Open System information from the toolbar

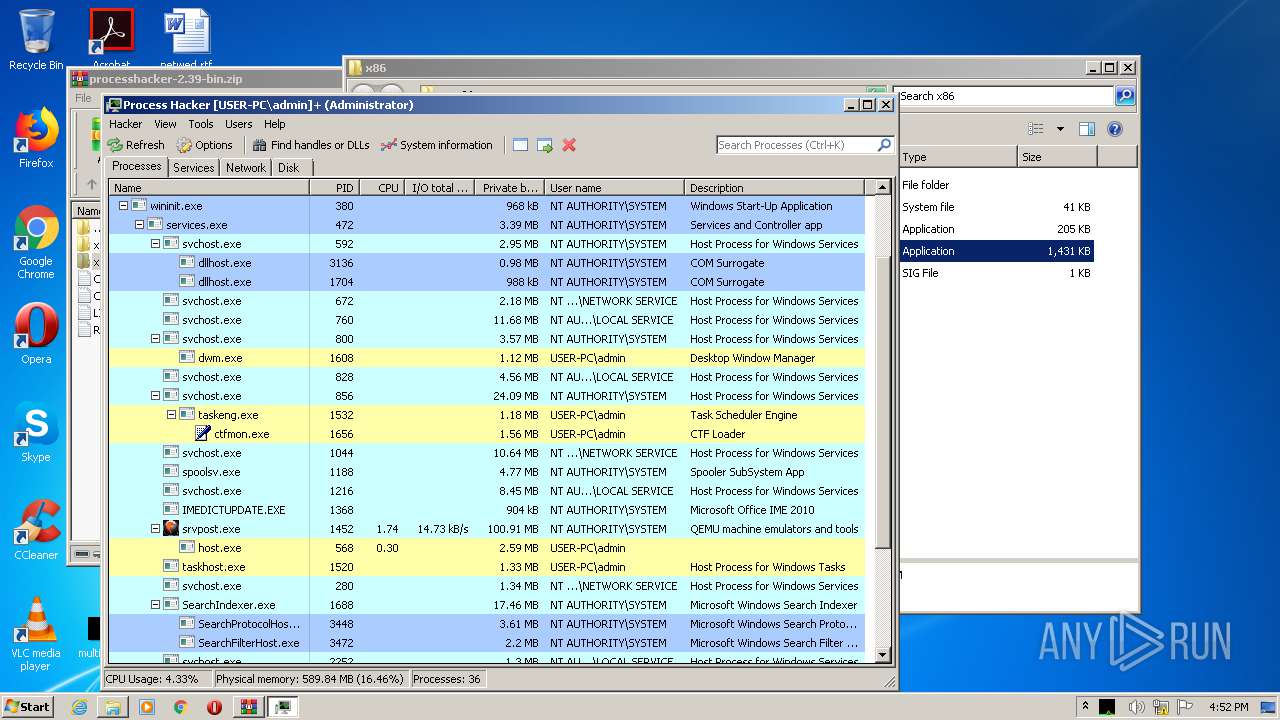(x=437, y=145)
